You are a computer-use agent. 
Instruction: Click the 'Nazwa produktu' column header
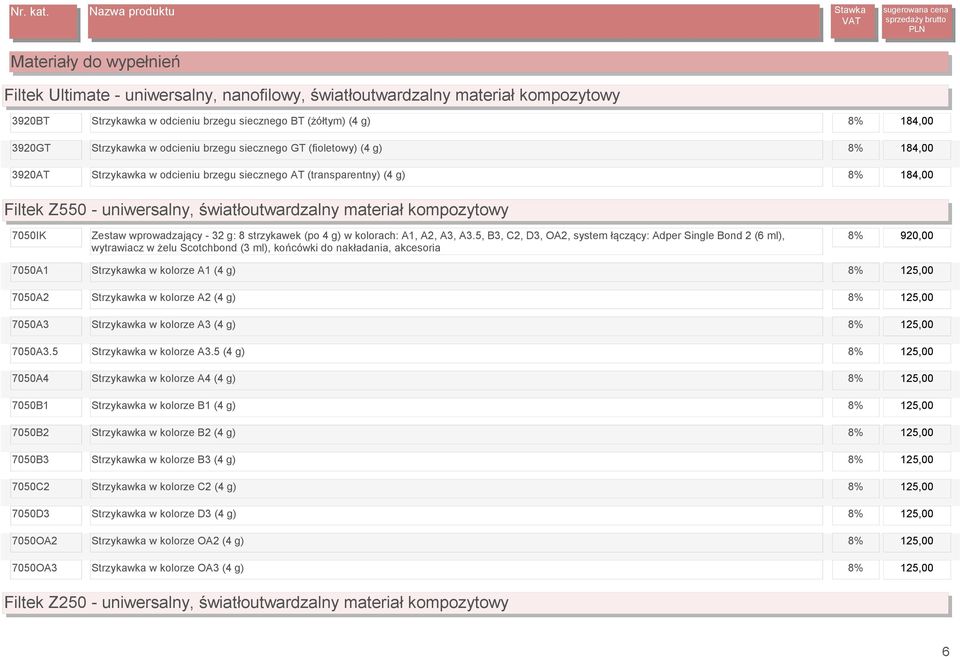click(x=454, y=23)
